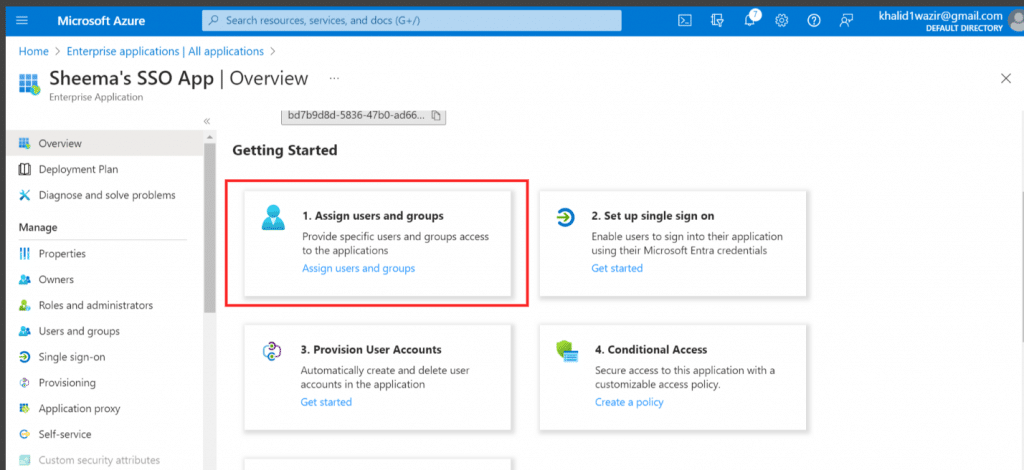
Task: Click the Self-service sidebar icon
Action: [x=25, y=434]
